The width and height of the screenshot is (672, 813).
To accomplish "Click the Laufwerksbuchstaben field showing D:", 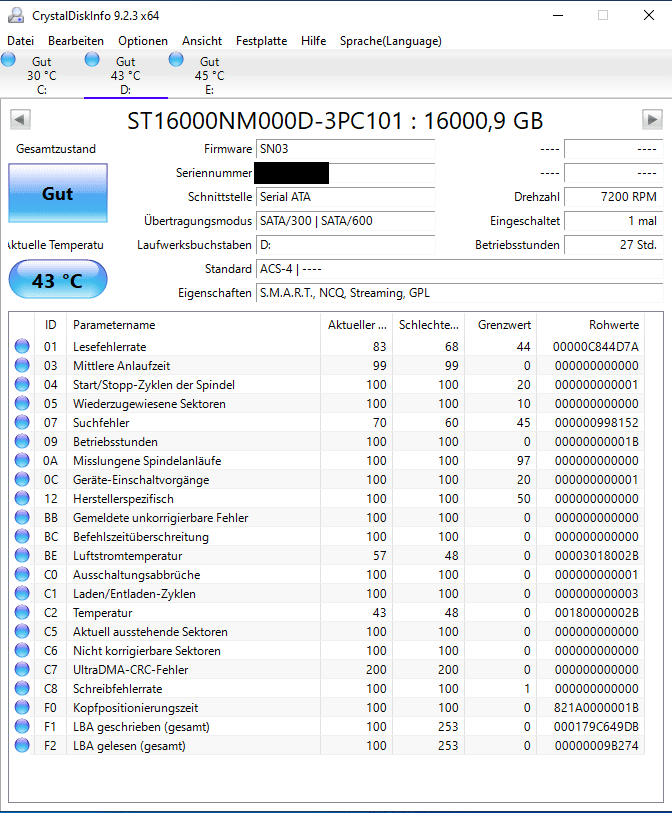I will (x=345, y=245).
